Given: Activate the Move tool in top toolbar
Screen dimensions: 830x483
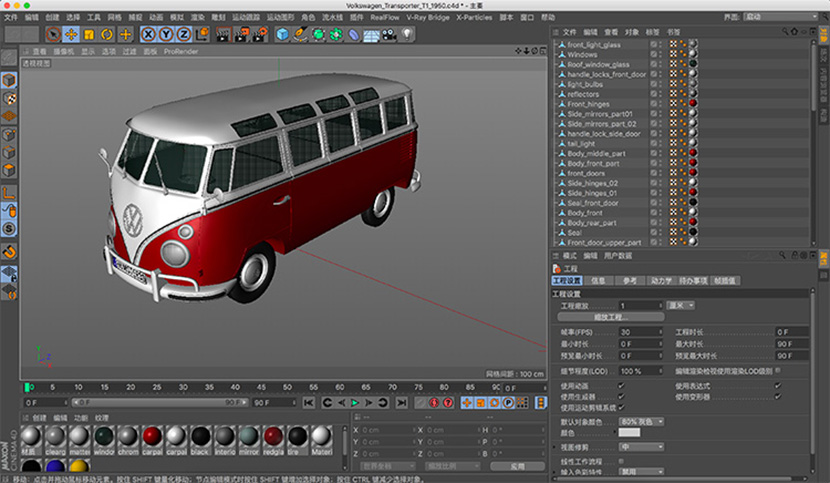Looking at the screenshot, I should point(71,35).
